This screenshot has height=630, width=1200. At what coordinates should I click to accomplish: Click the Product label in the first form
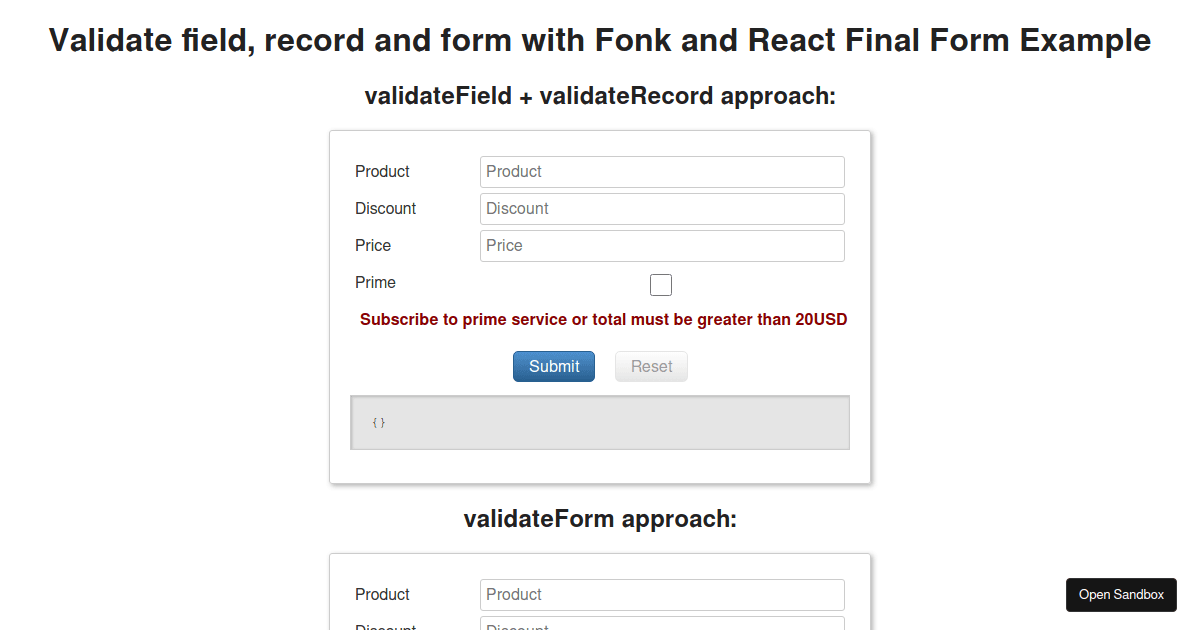(x=382, y=172)
